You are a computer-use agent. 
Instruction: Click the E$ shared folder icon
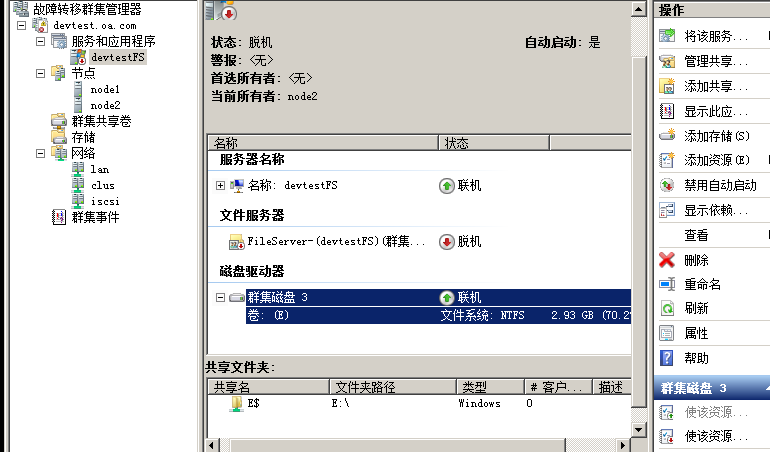point(237,403)
